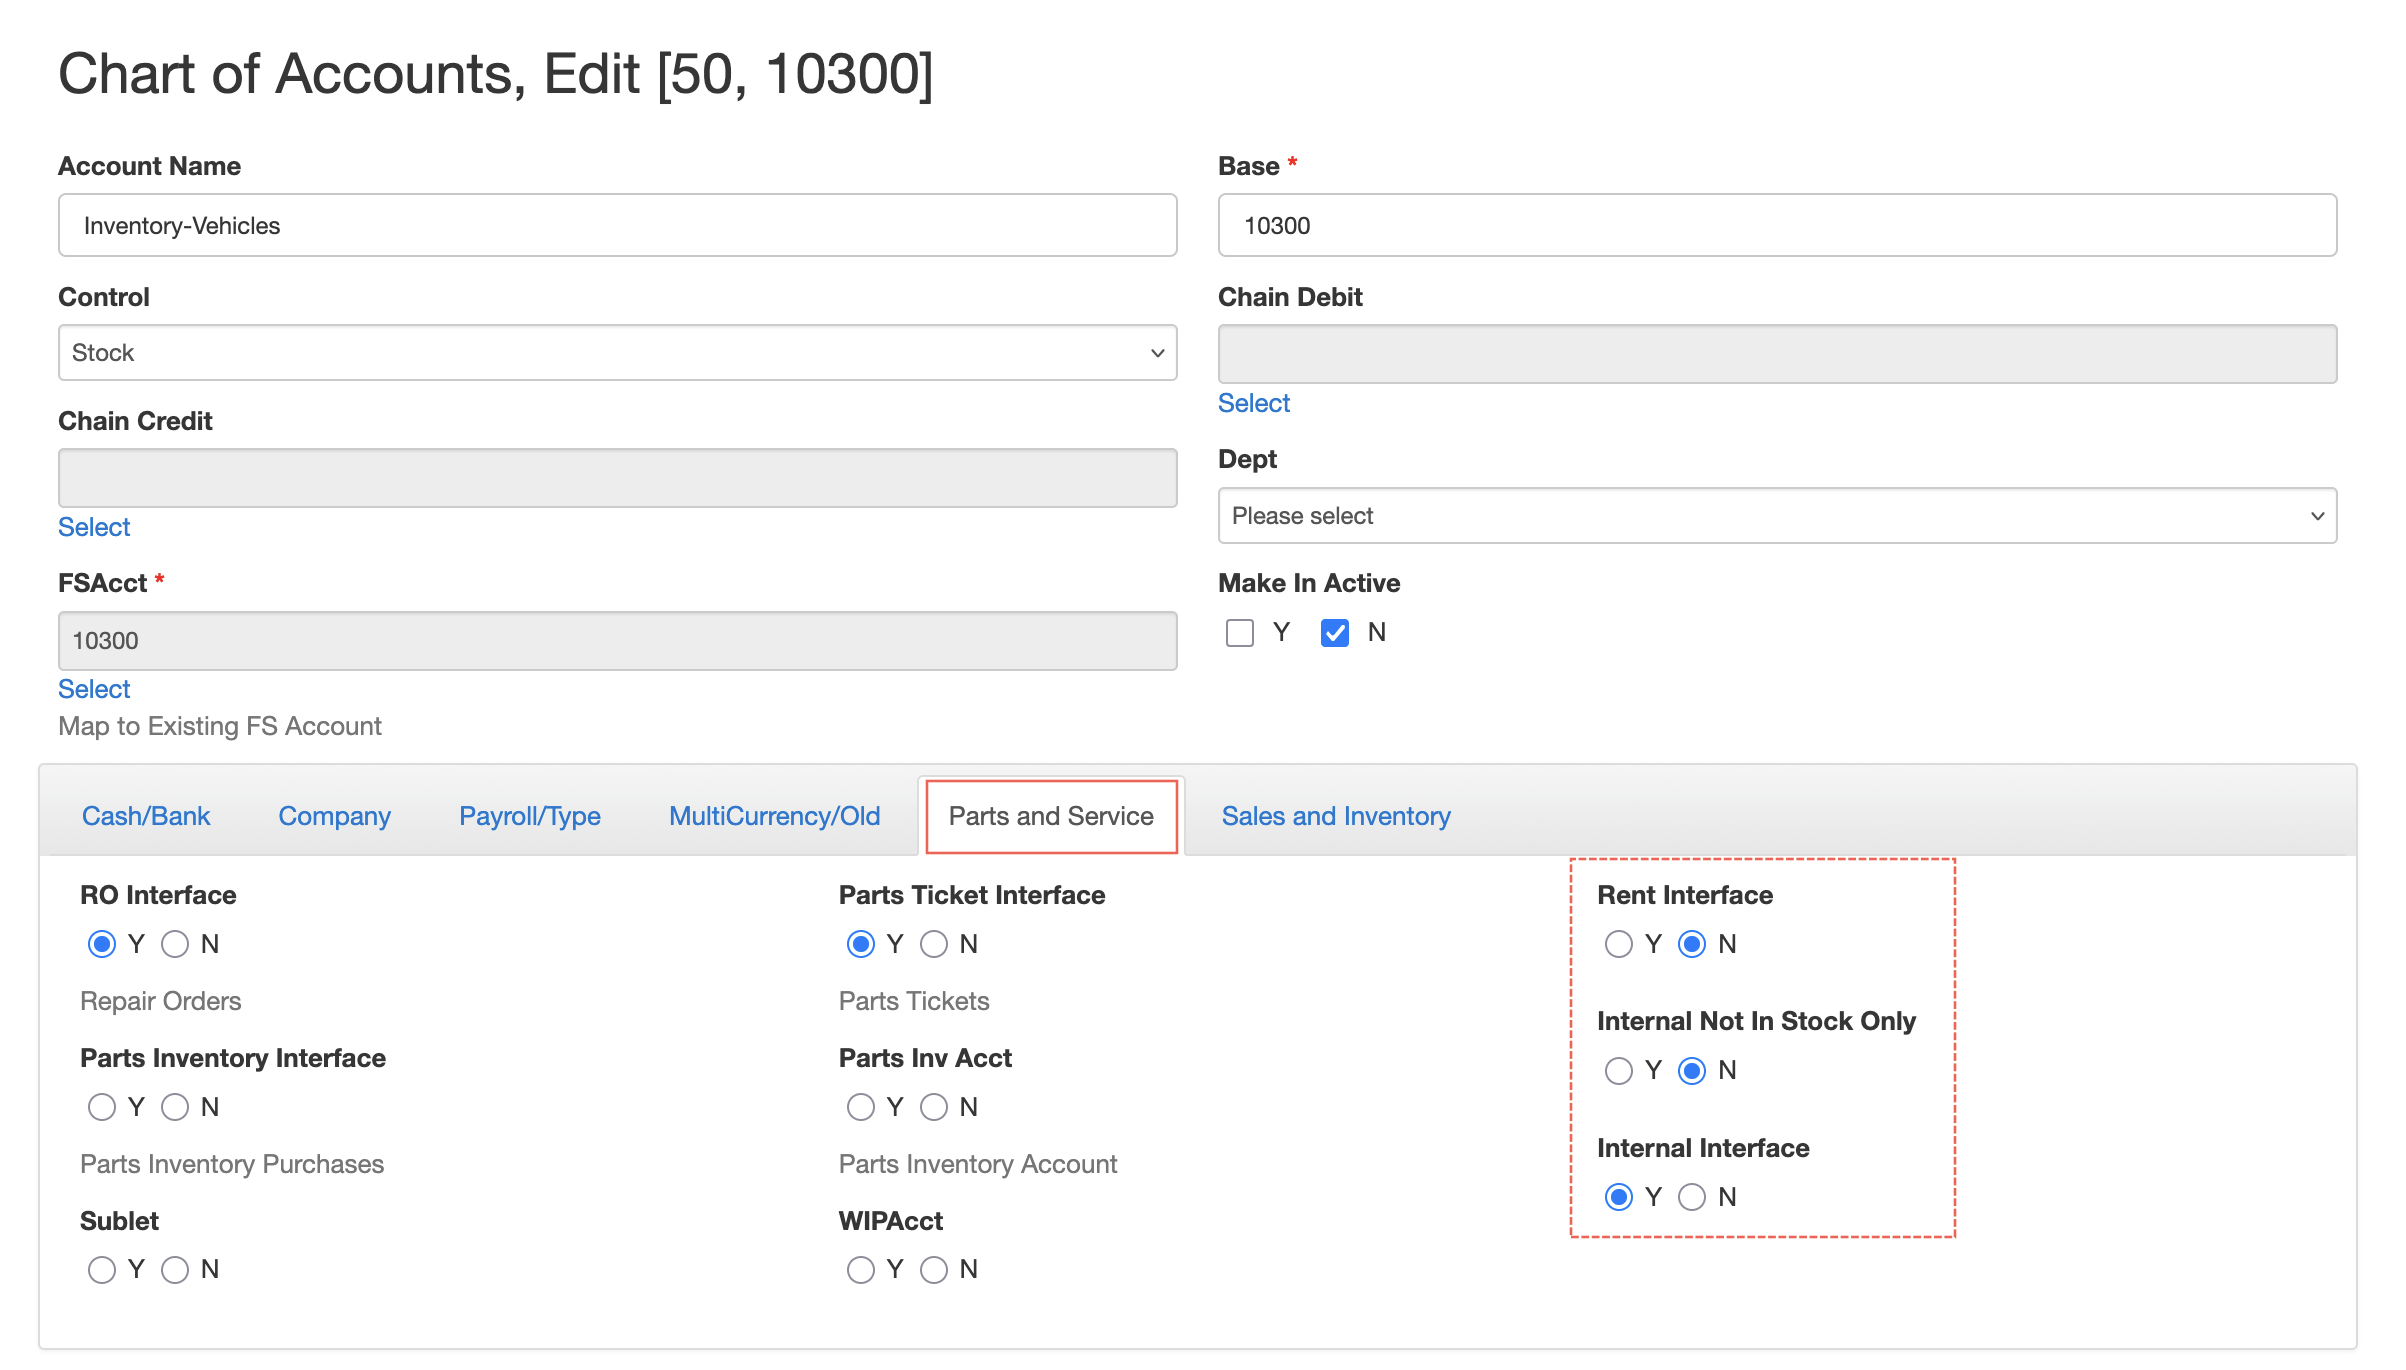Focus the Account Name input field

point(617,225)
